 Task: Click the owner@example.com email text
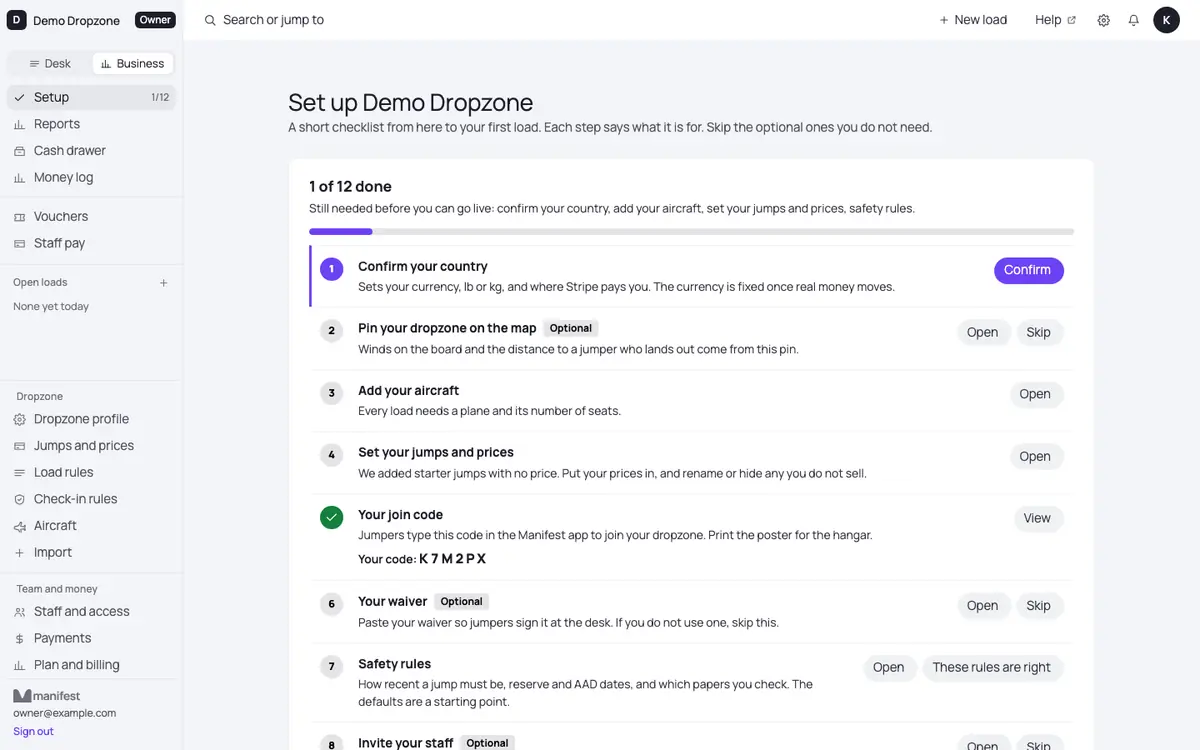click(65, 714)
